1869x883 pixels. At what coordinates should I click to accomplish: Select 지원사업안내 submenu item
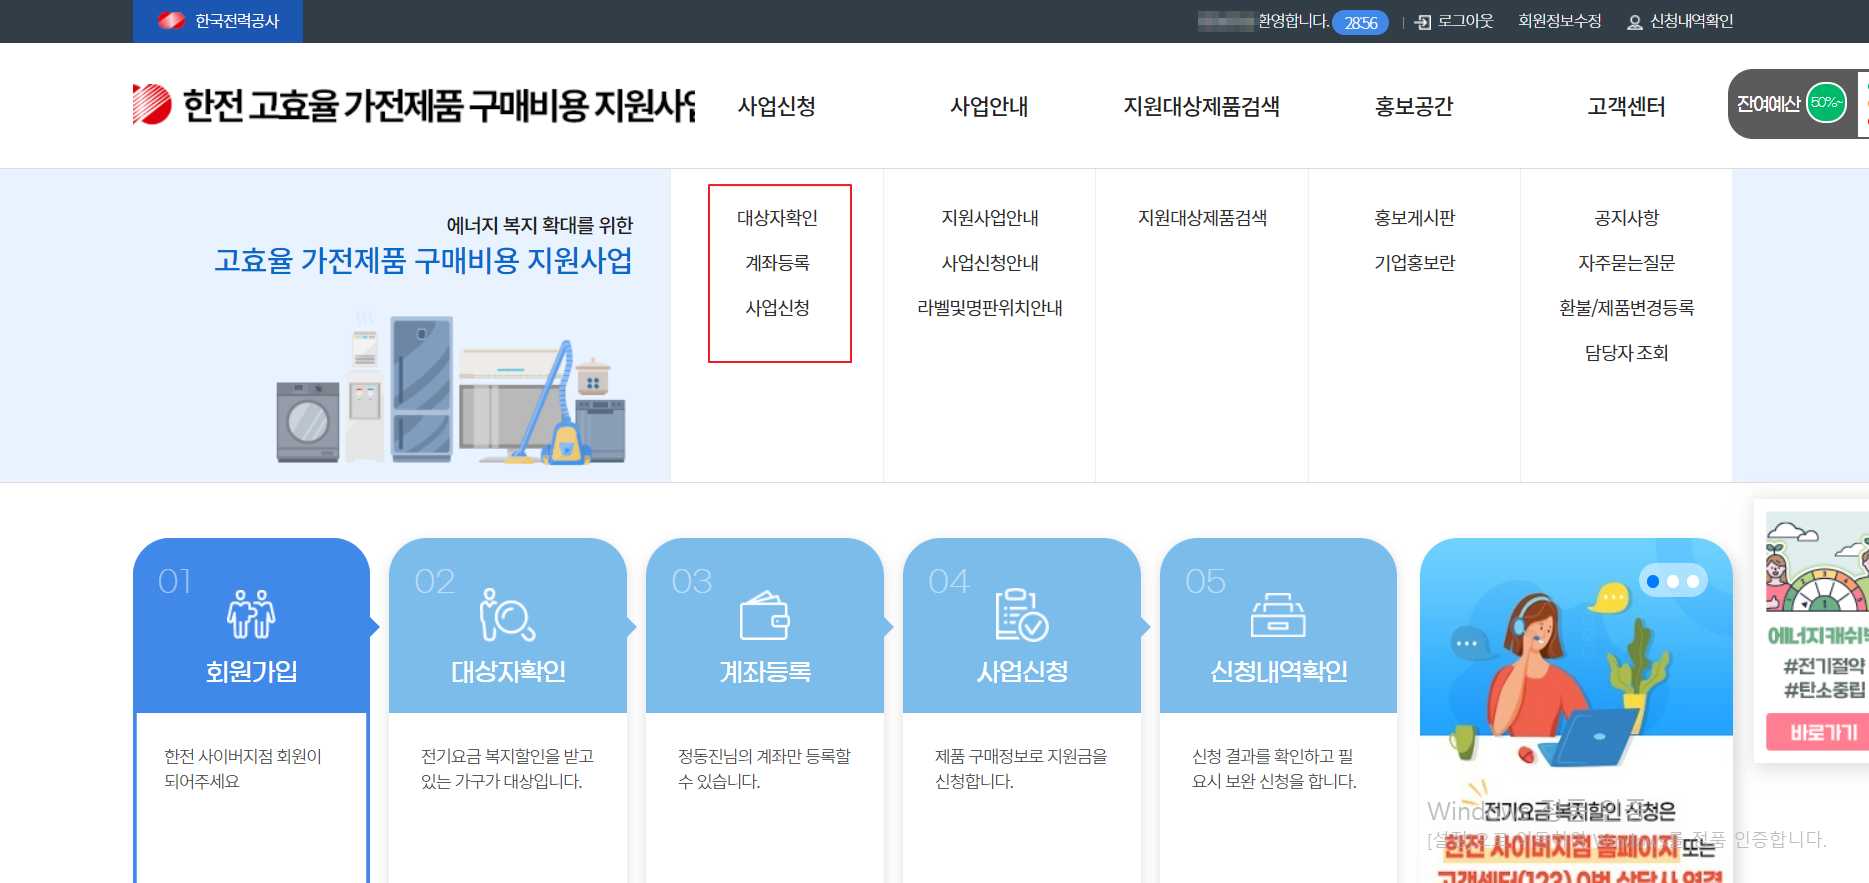coord(990,218)
